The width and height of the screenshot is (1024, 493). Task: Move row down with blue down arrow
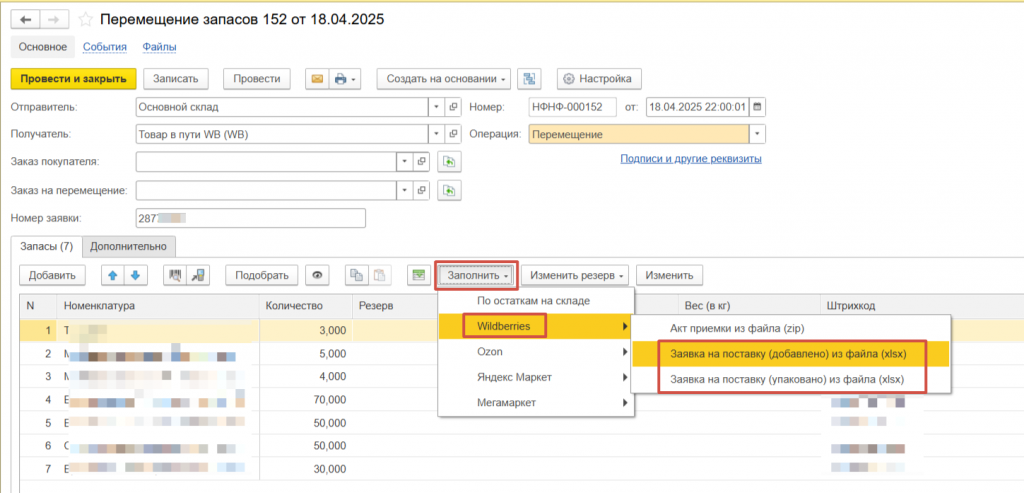[x=136, y=275]
